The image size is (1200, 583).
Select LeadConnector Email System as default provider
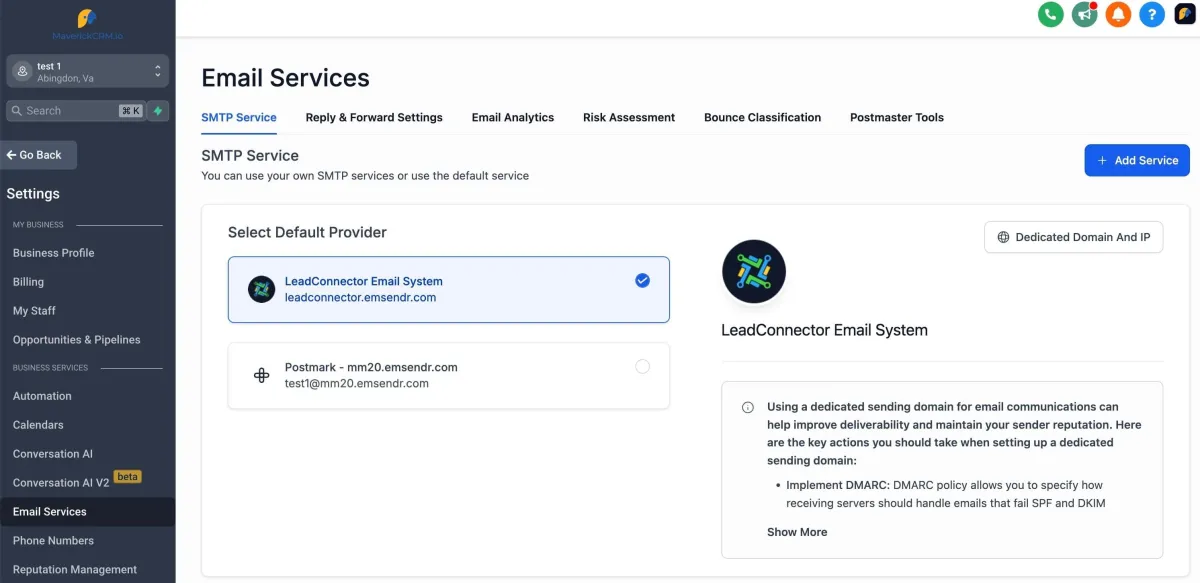click(x=448, y=289)
